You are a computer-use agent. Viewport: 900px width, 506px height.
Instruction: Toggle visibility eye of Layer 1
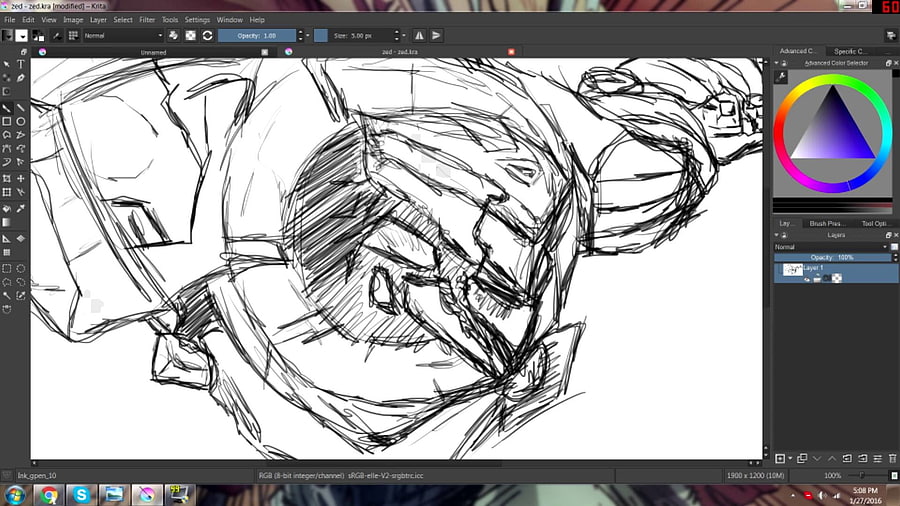click(x=807, y=278)
